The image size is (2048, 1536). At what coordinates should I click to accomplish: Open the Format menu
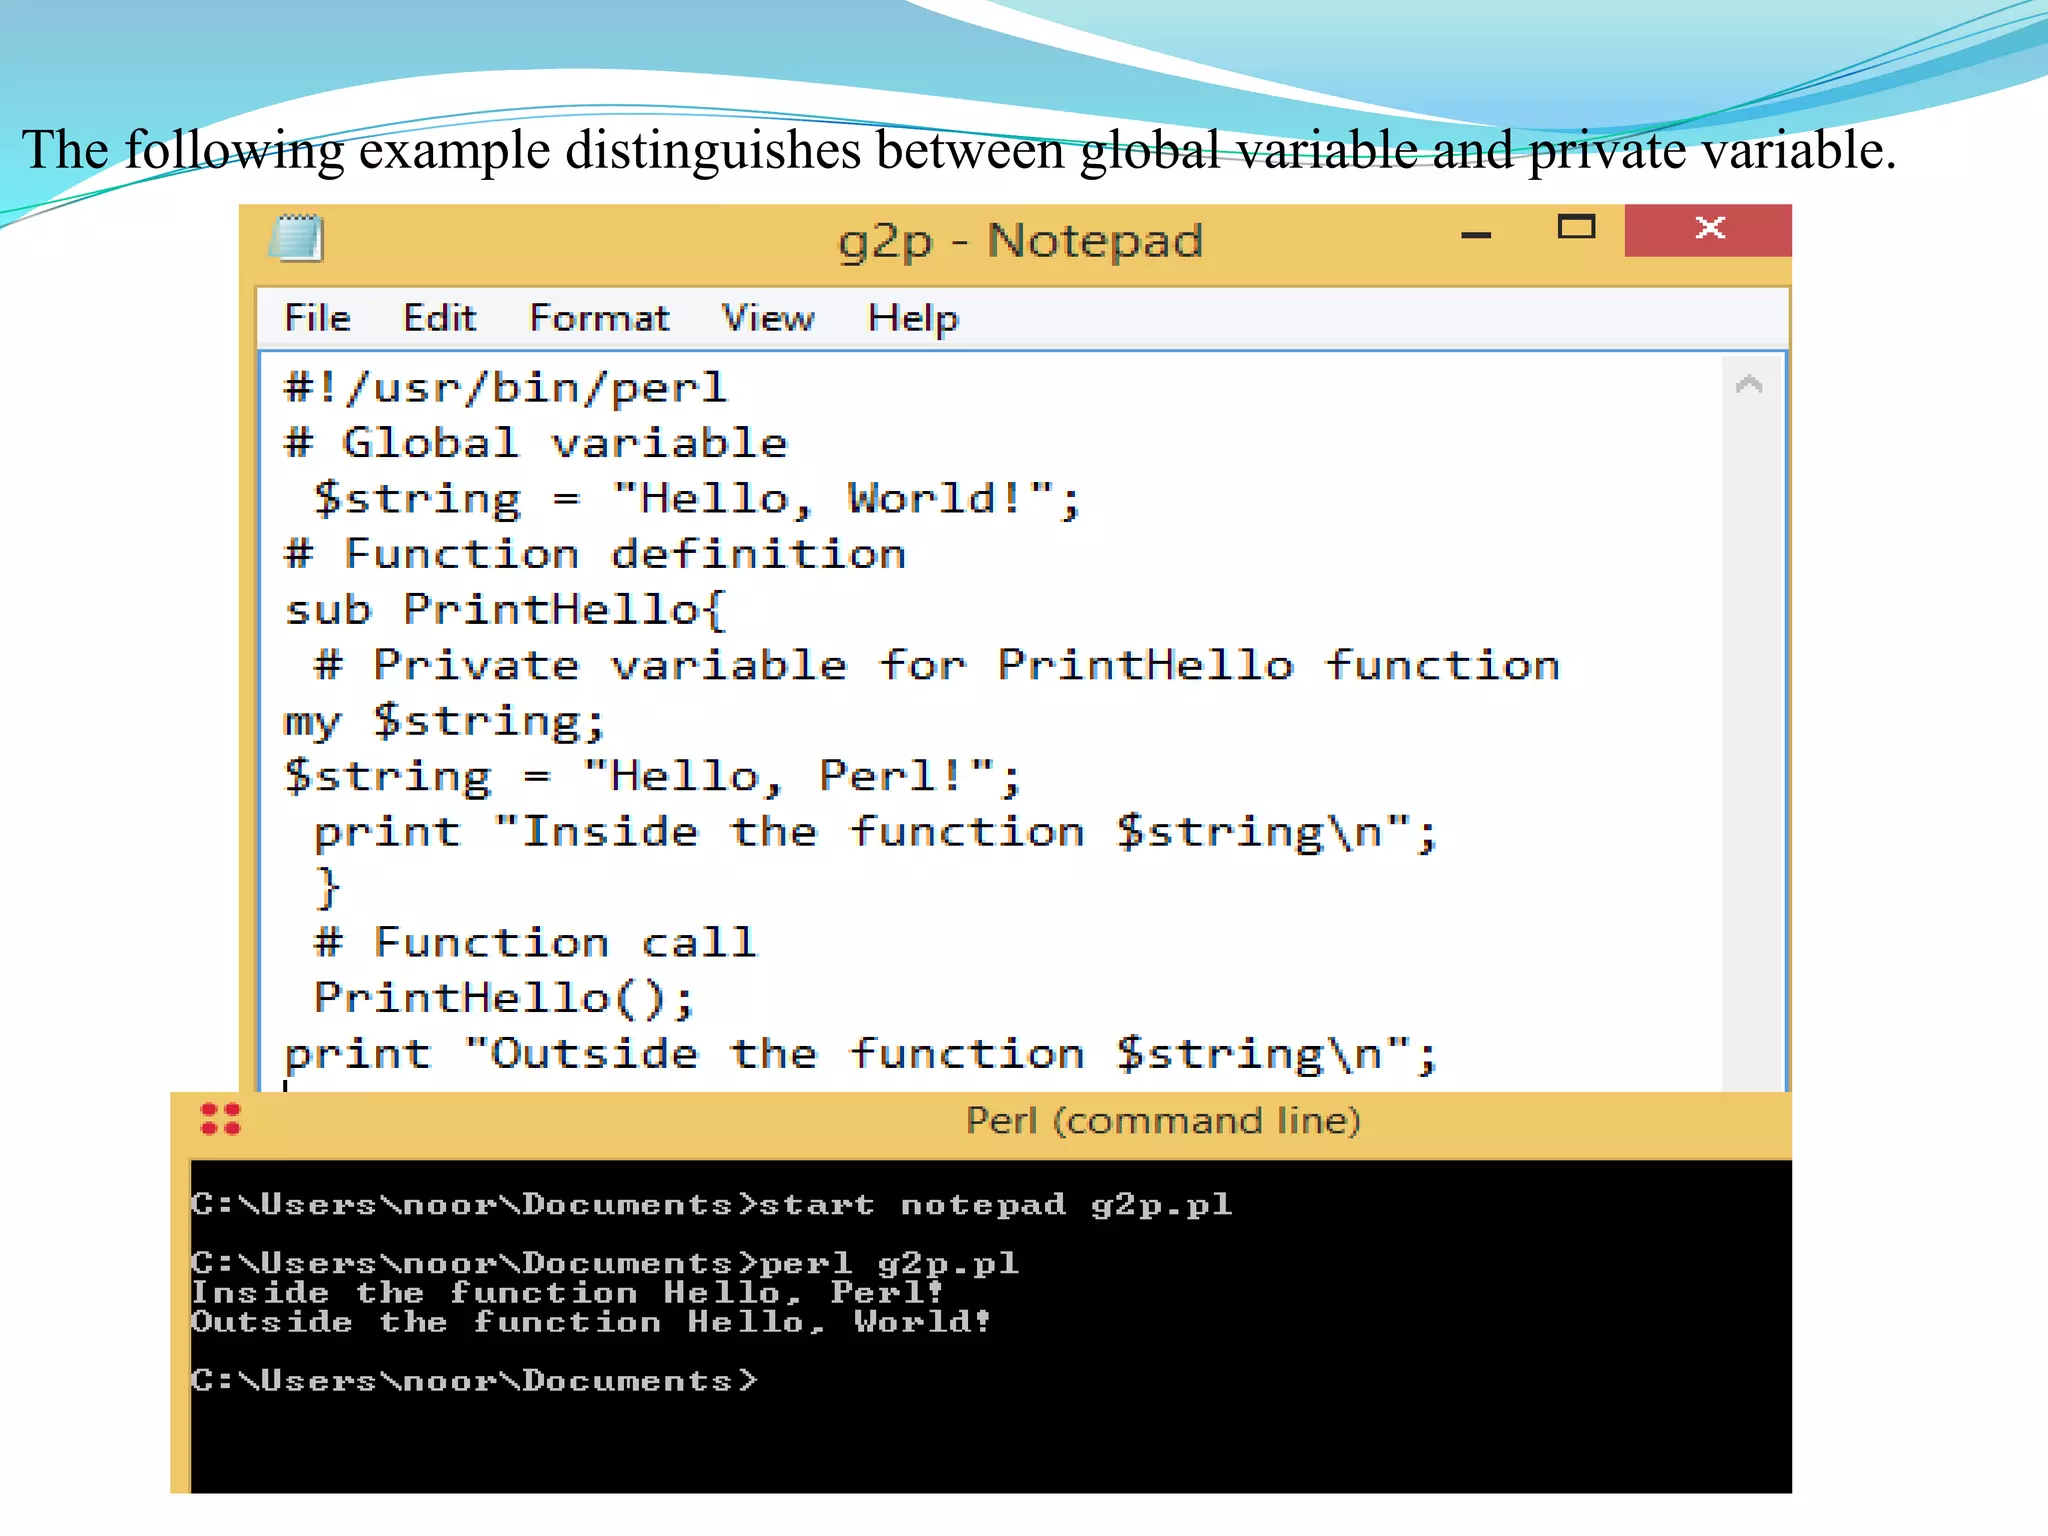point(598,319)
